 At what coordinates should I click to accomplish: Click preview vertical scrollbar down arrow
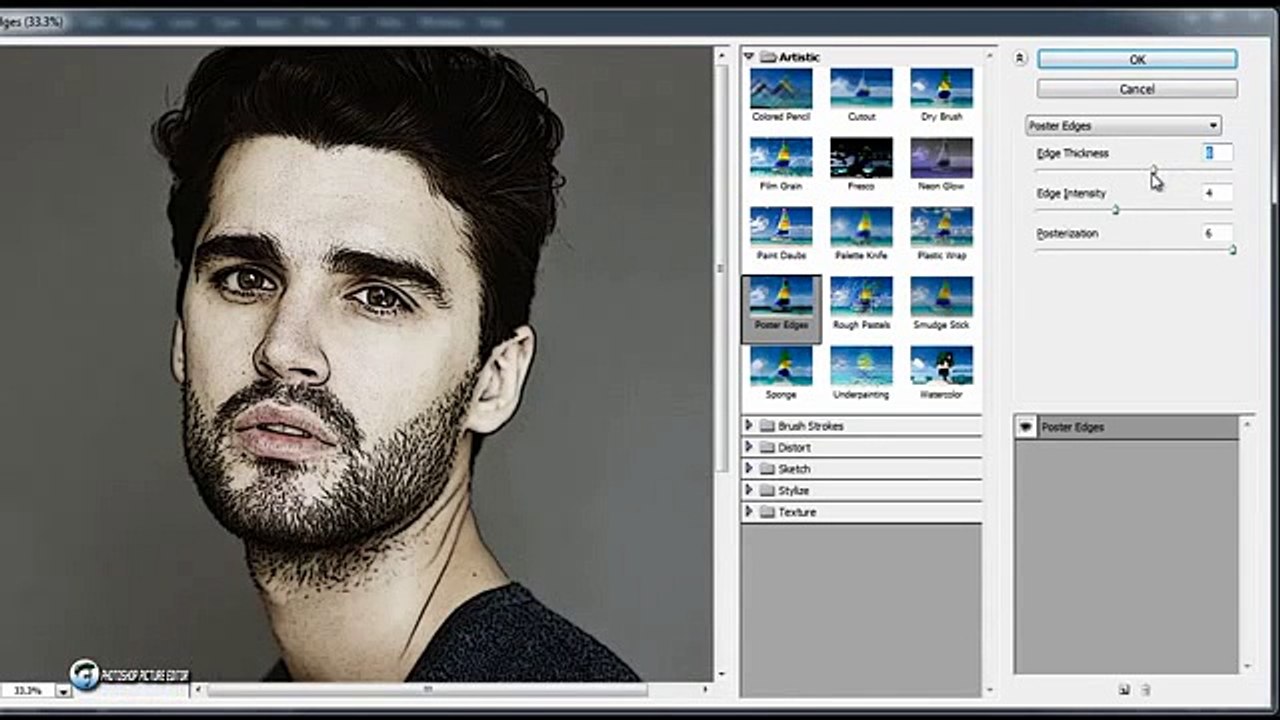(722, 674)
